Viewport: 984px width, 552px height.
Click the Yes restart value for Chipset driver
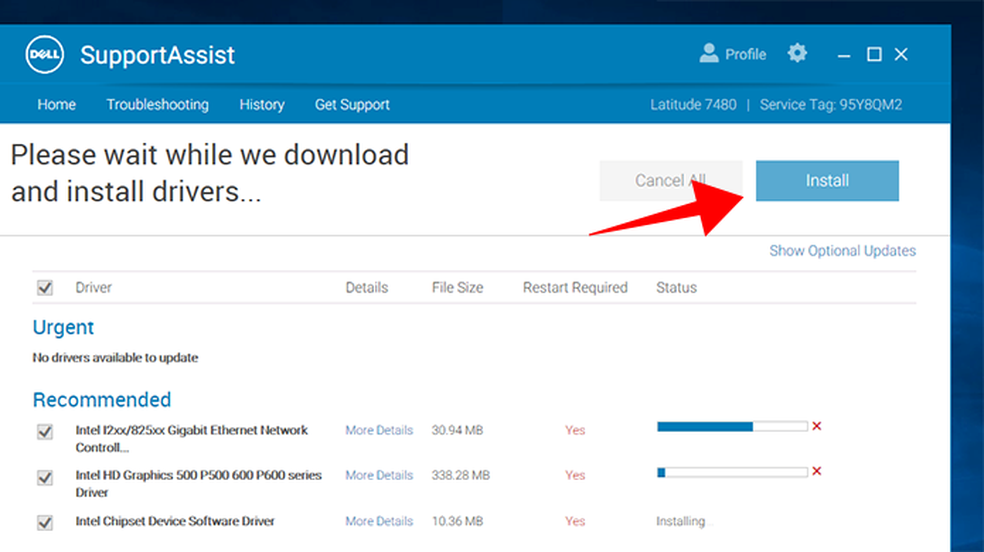575,521
